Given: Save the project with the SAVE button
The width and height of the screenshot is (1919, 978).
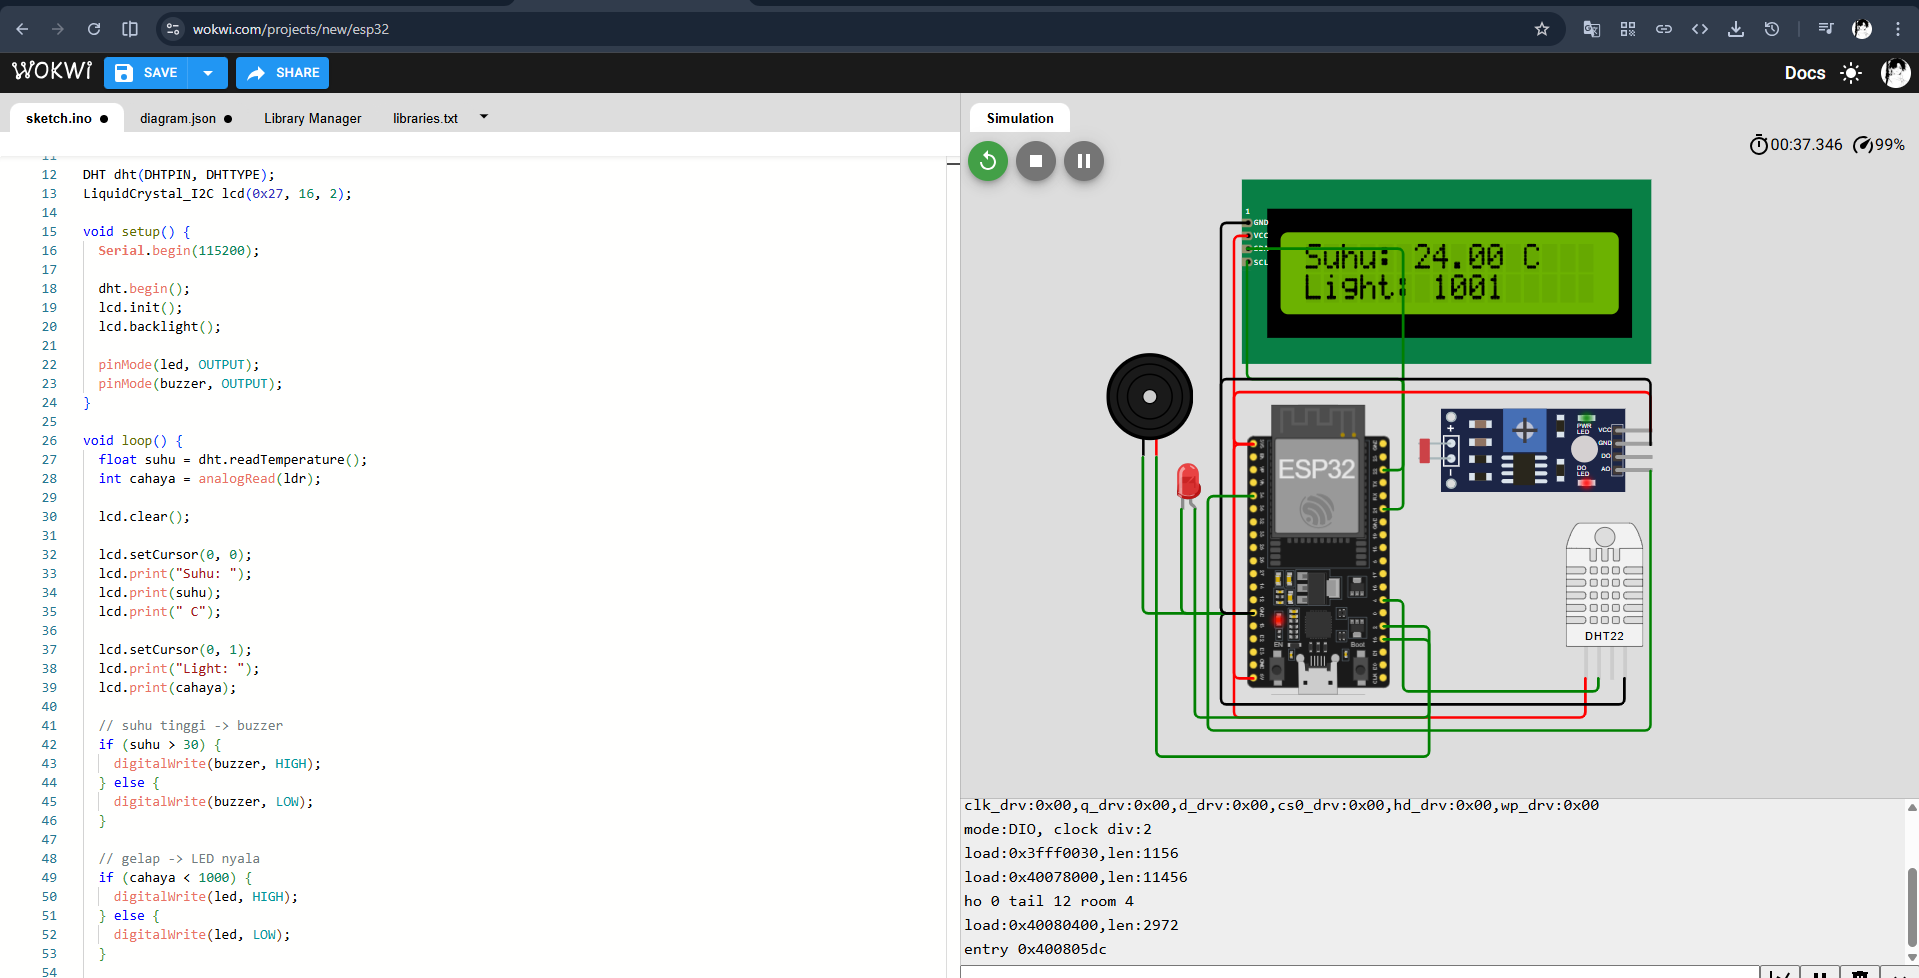Looking at the screenshot, I should 146,73.
